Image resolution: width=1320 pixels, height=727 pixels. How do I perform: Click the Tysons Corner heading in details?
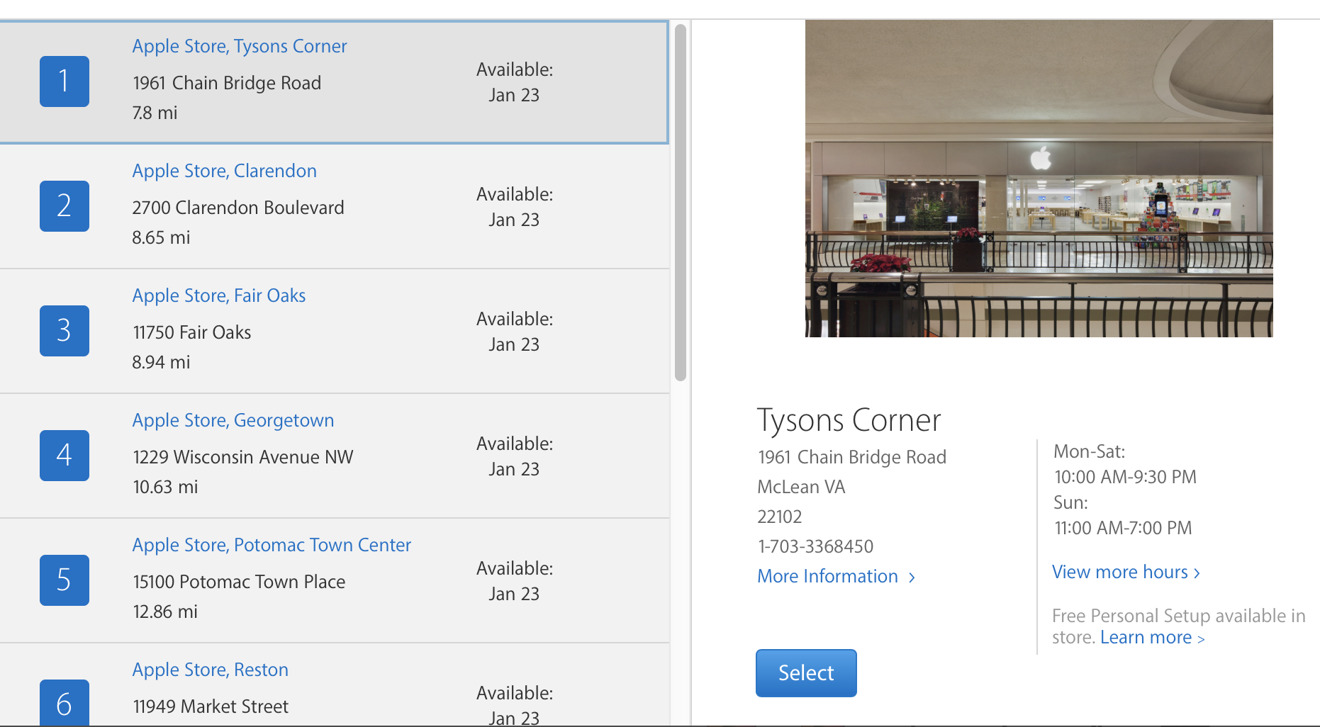click(x=849, y=420)
